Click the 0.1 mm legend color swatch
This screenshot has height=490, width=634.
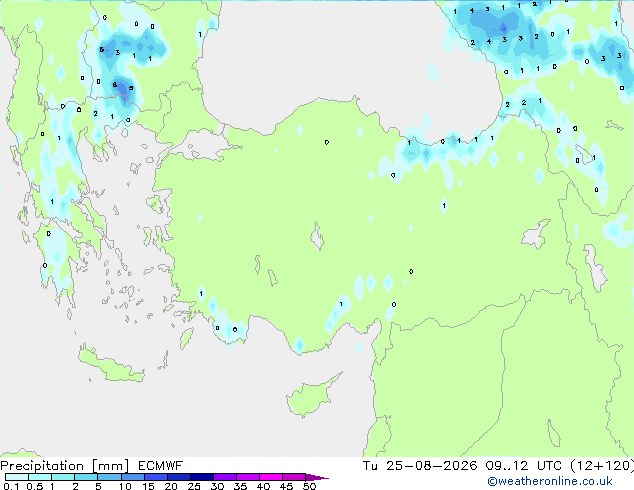[17, 477]
